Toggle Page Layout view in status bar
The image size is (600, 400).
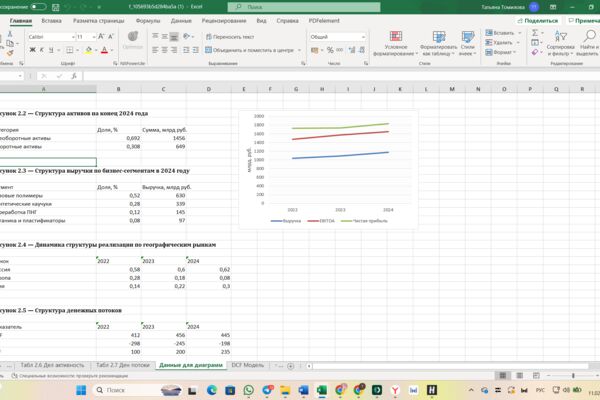coord(520,376)
